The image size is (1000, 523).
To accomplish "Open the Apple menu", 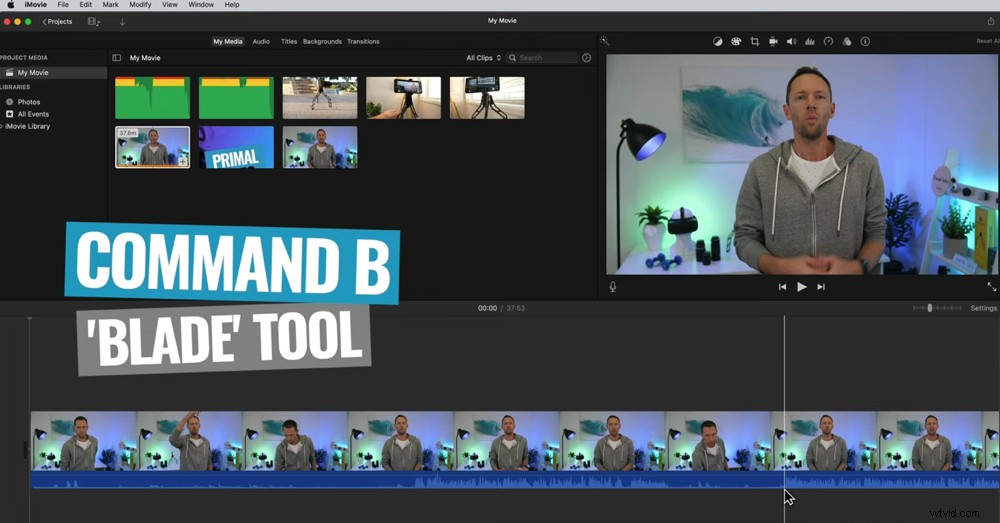I will click(x=11, y=4).
